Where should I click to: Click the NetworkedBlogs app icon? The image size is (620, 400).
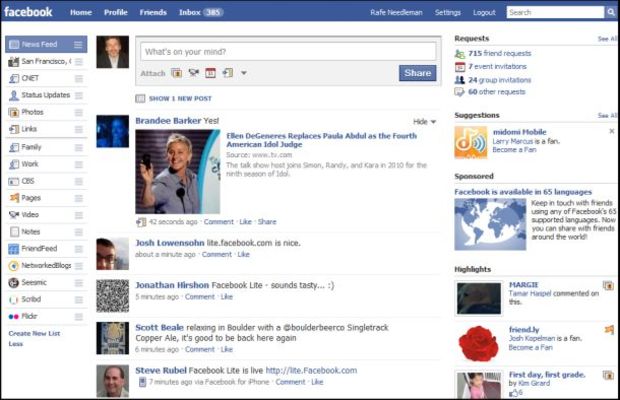pos(14,266)
